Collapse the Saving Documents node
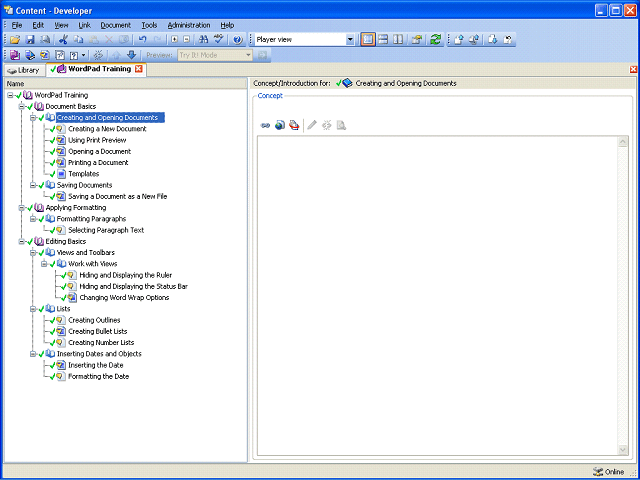 [x=33, y=185]
